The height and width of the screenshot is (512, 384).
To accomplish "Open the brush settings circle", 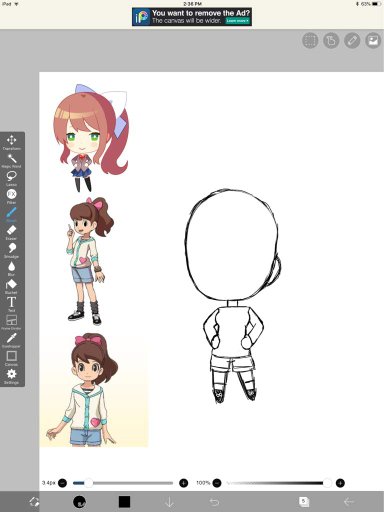I will 79,501.
